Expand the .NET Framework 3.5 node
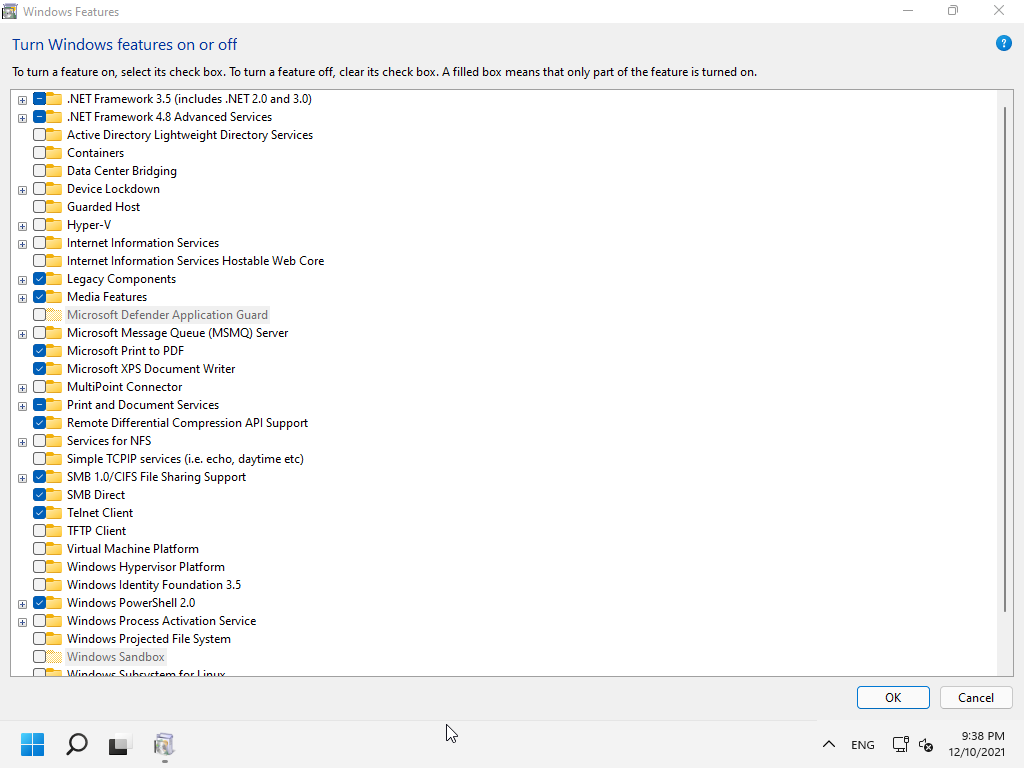Screen dimensions: 1024x768 point(22,100)
